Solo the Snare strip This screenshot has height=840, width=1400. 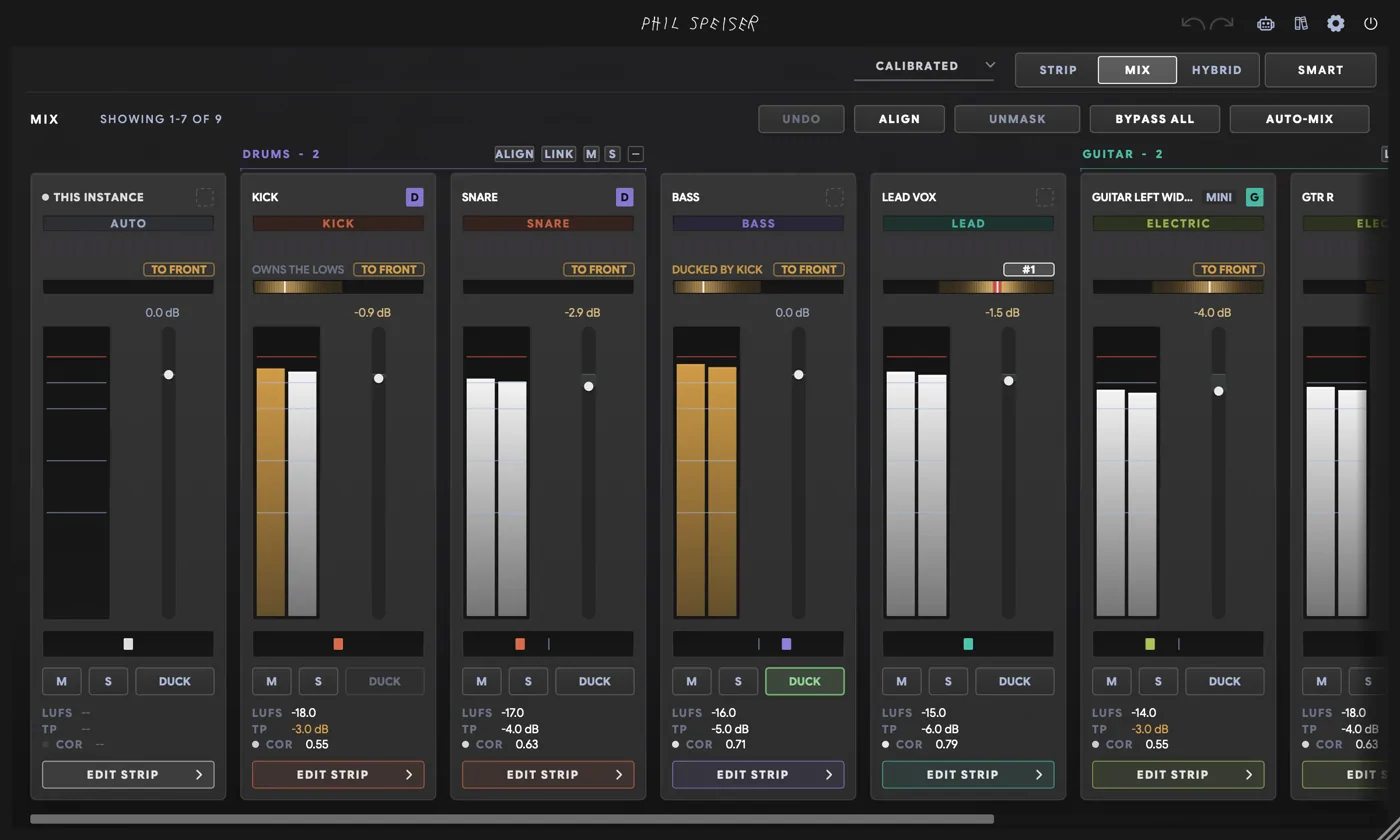point(528,681)
